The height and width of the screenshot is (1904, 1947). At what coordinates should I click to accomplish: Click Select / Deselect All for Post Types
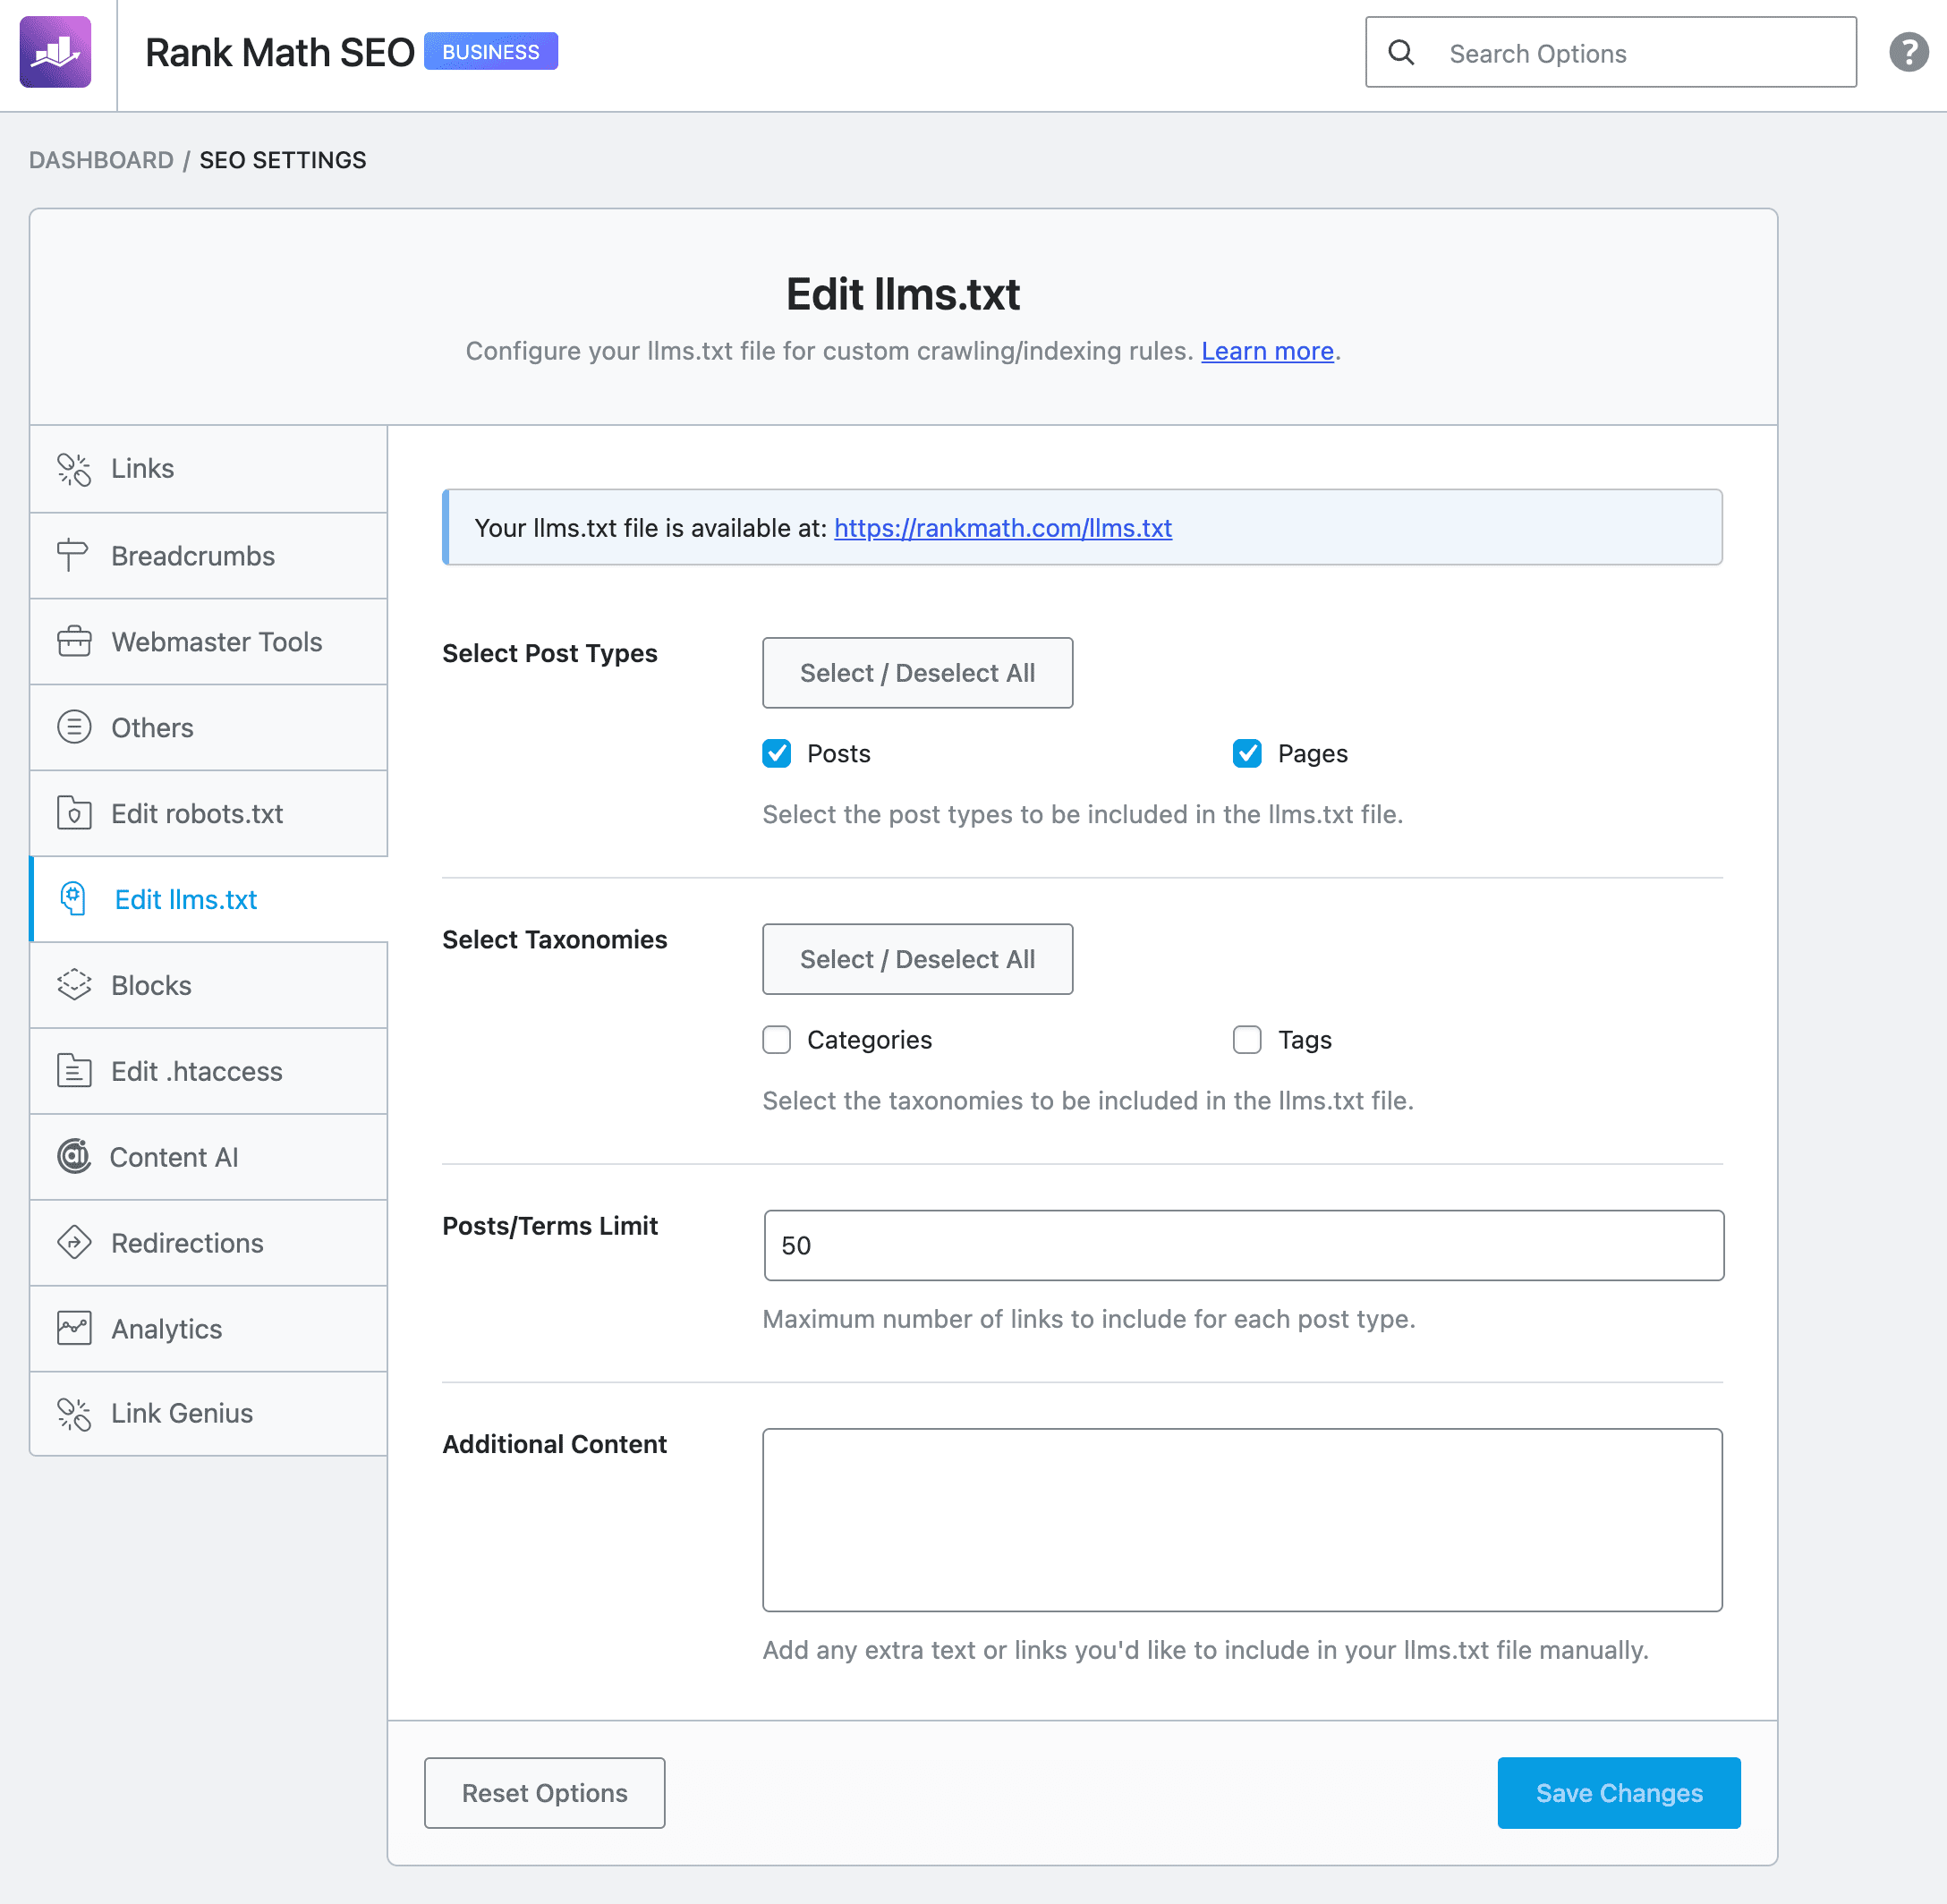pyautogui.click(x=917, y=673)
